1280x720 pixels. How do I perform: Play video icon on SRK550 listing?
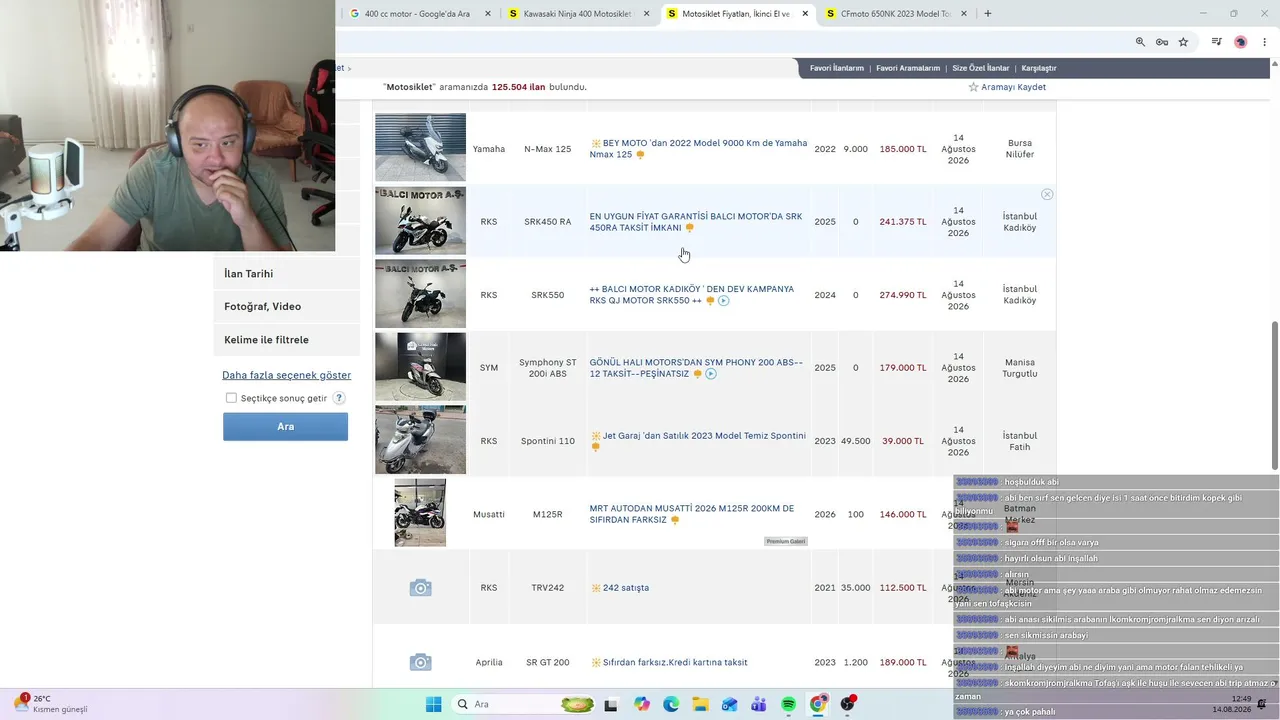pyautogui.click(x=723, y=301)
